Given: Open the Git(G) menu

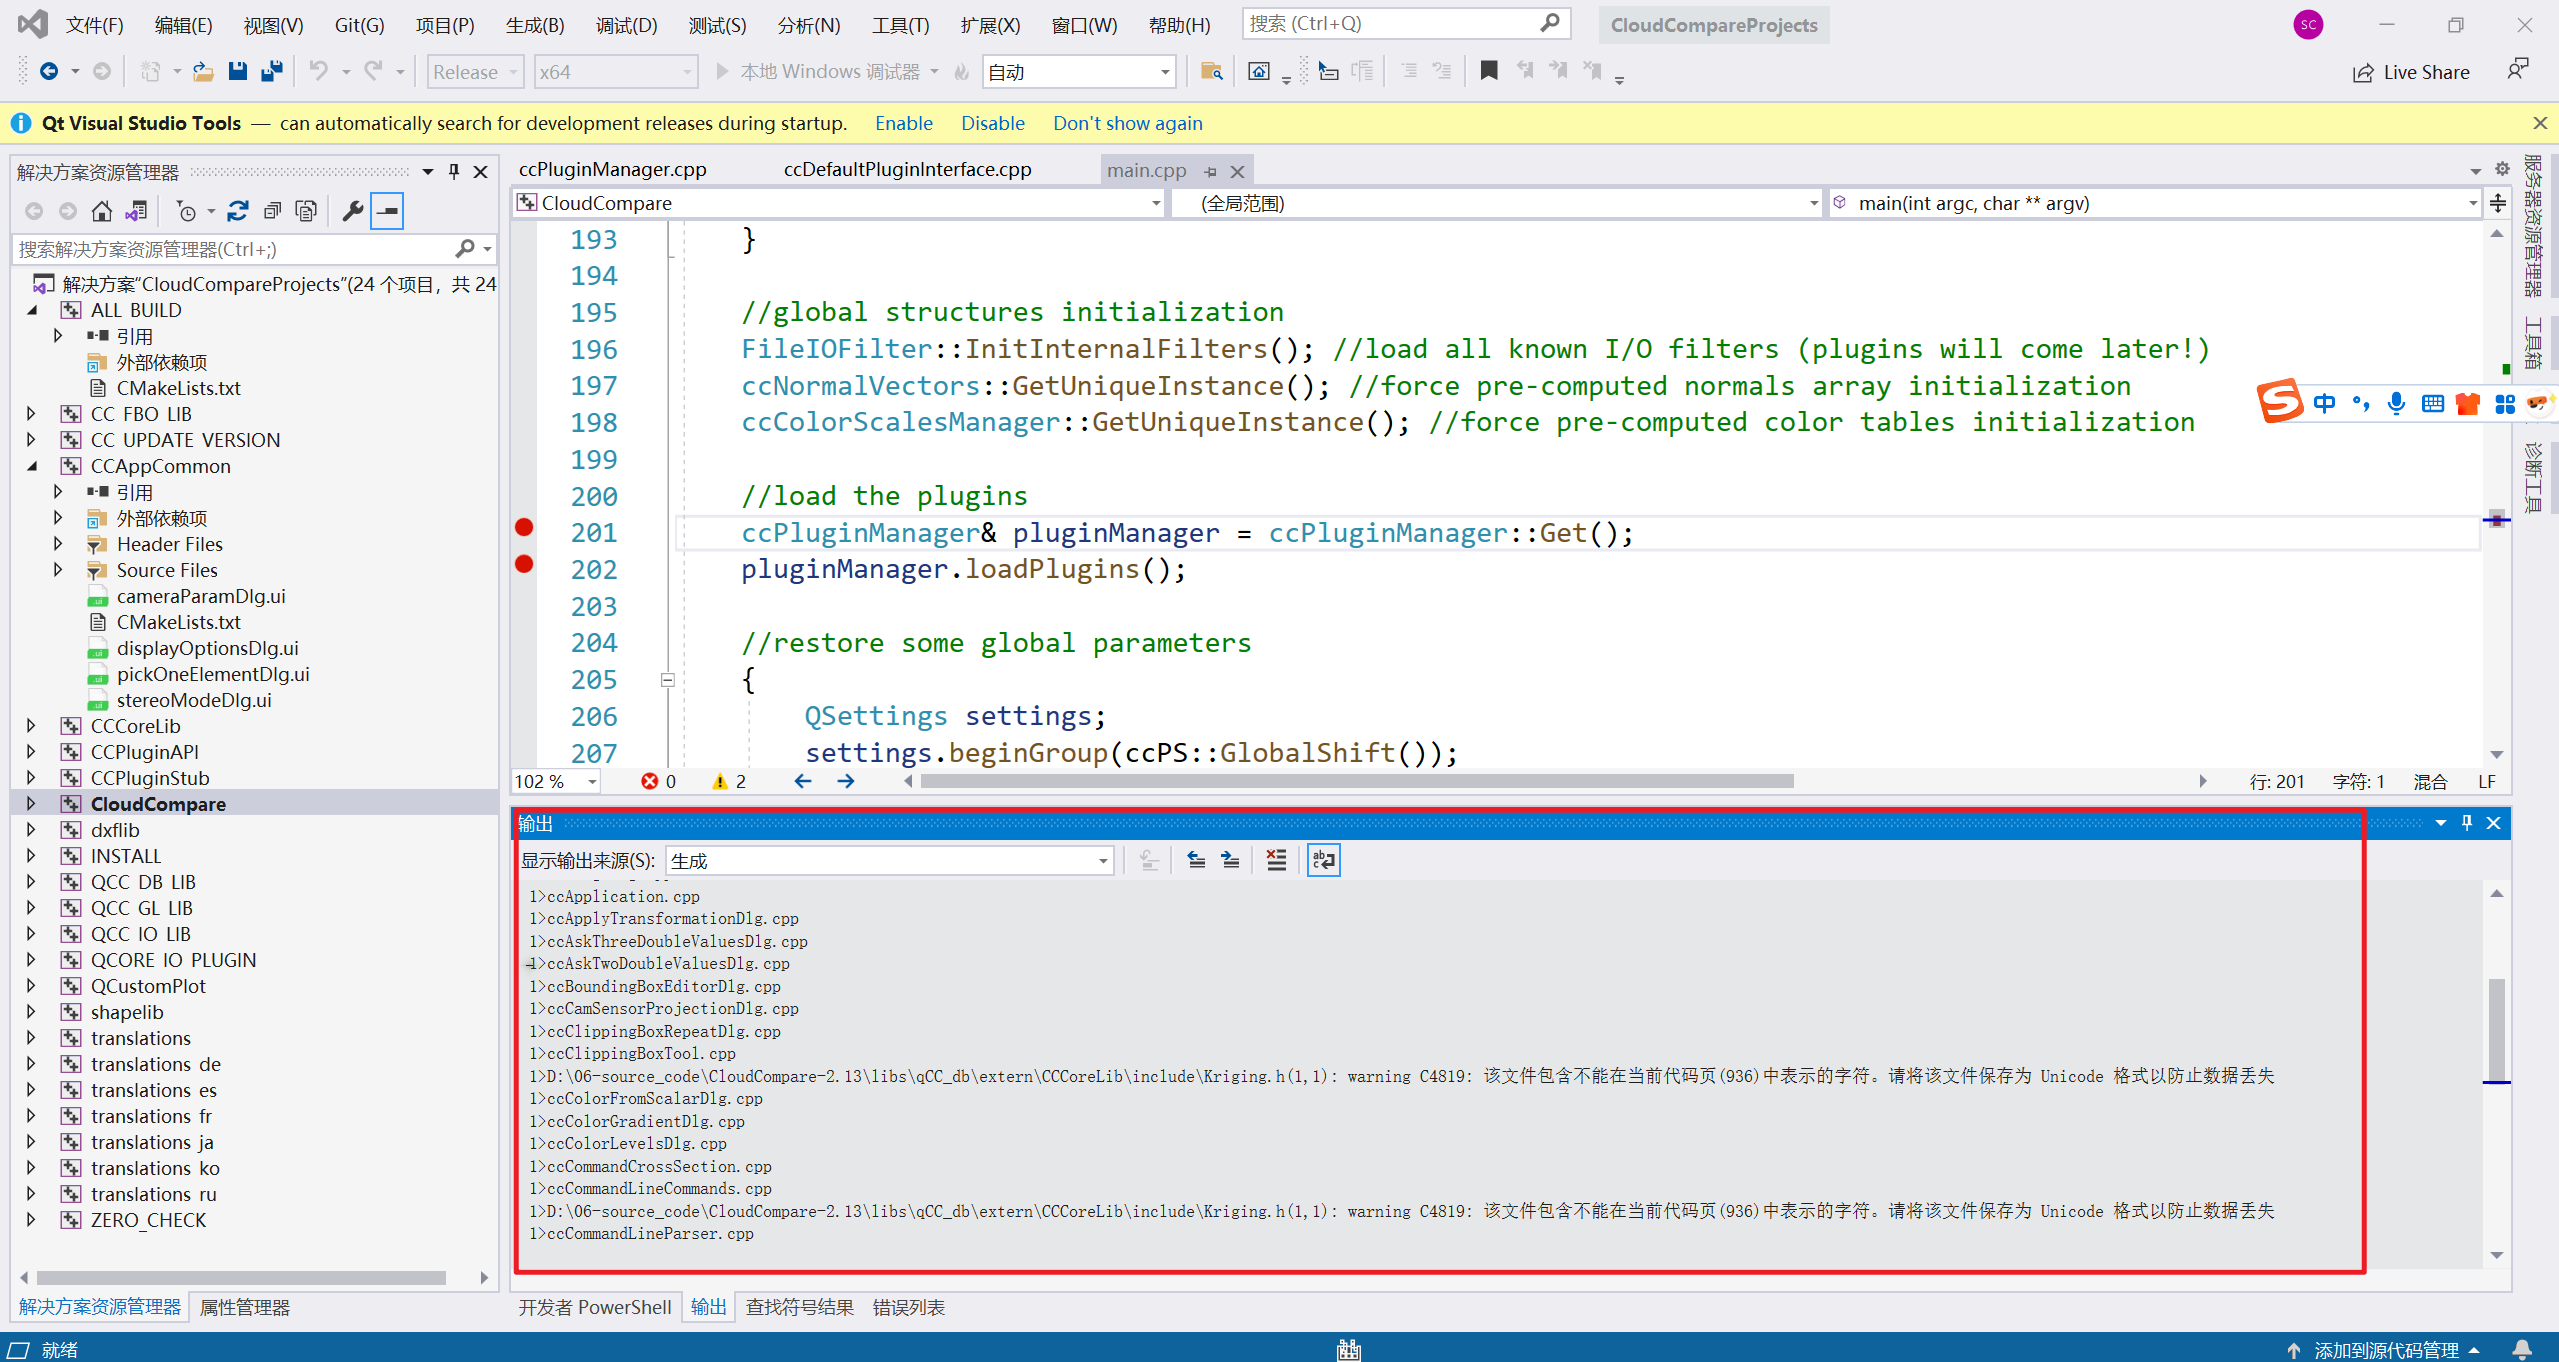Looking at the screenshot, I should (359, 25).
